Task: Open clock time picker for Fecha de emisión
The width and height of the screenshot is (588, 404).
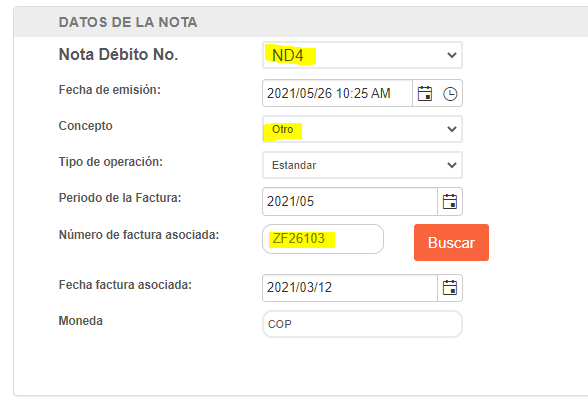Action: tap(450, 94)
